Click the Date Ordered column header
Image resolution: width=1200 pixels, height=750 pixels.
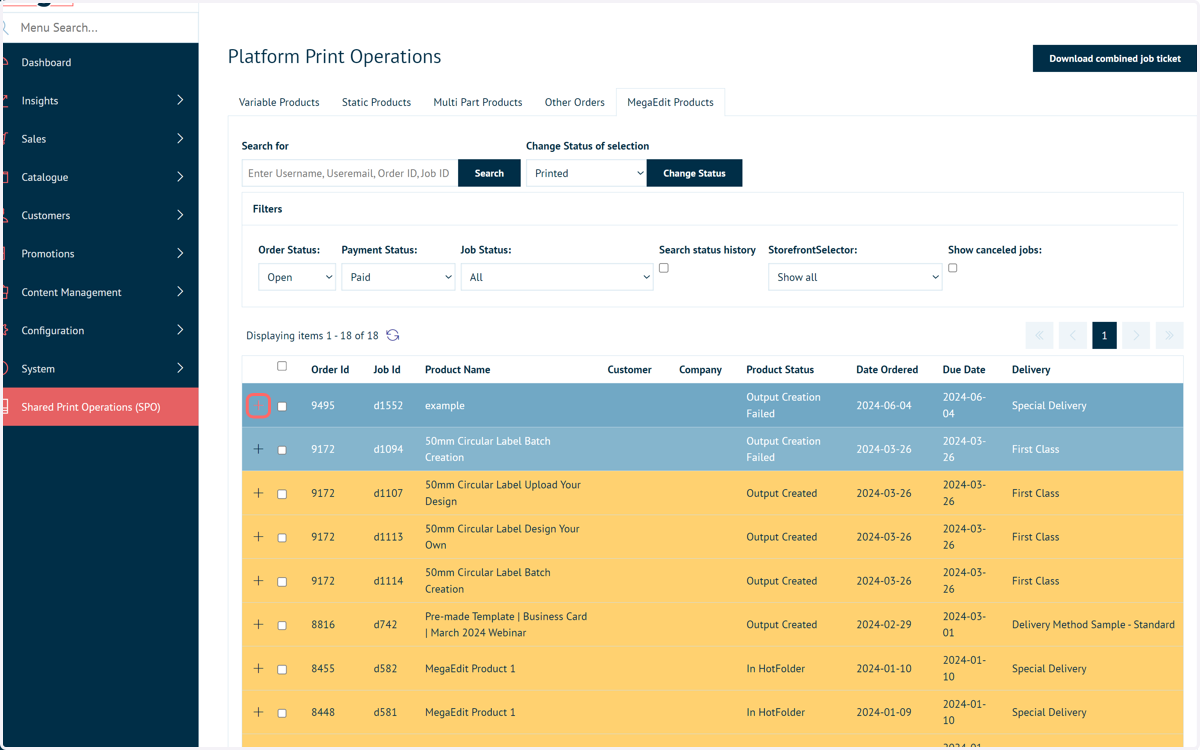pos(887,370)
